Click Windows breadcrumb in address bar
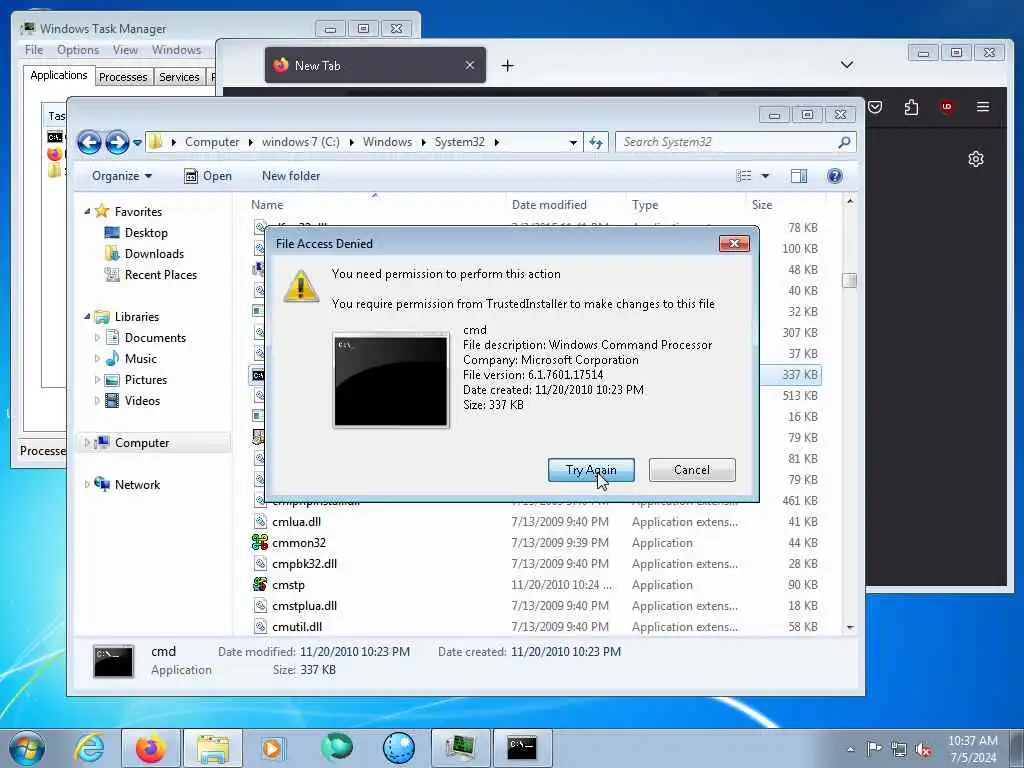Image resolution: width=1024 pixels, height=768 pixels. coord(387,142)
